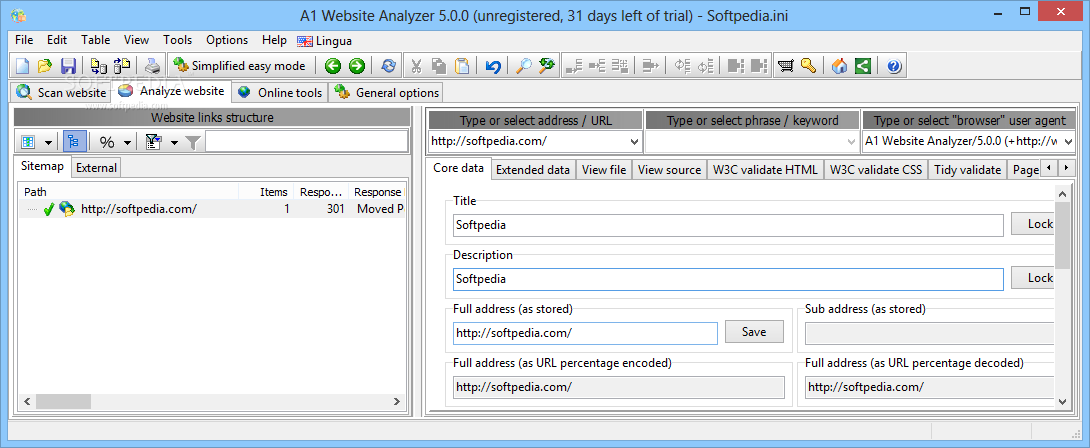
Task: Open the W3C validate CSS tab
Action: click(876, 170)
